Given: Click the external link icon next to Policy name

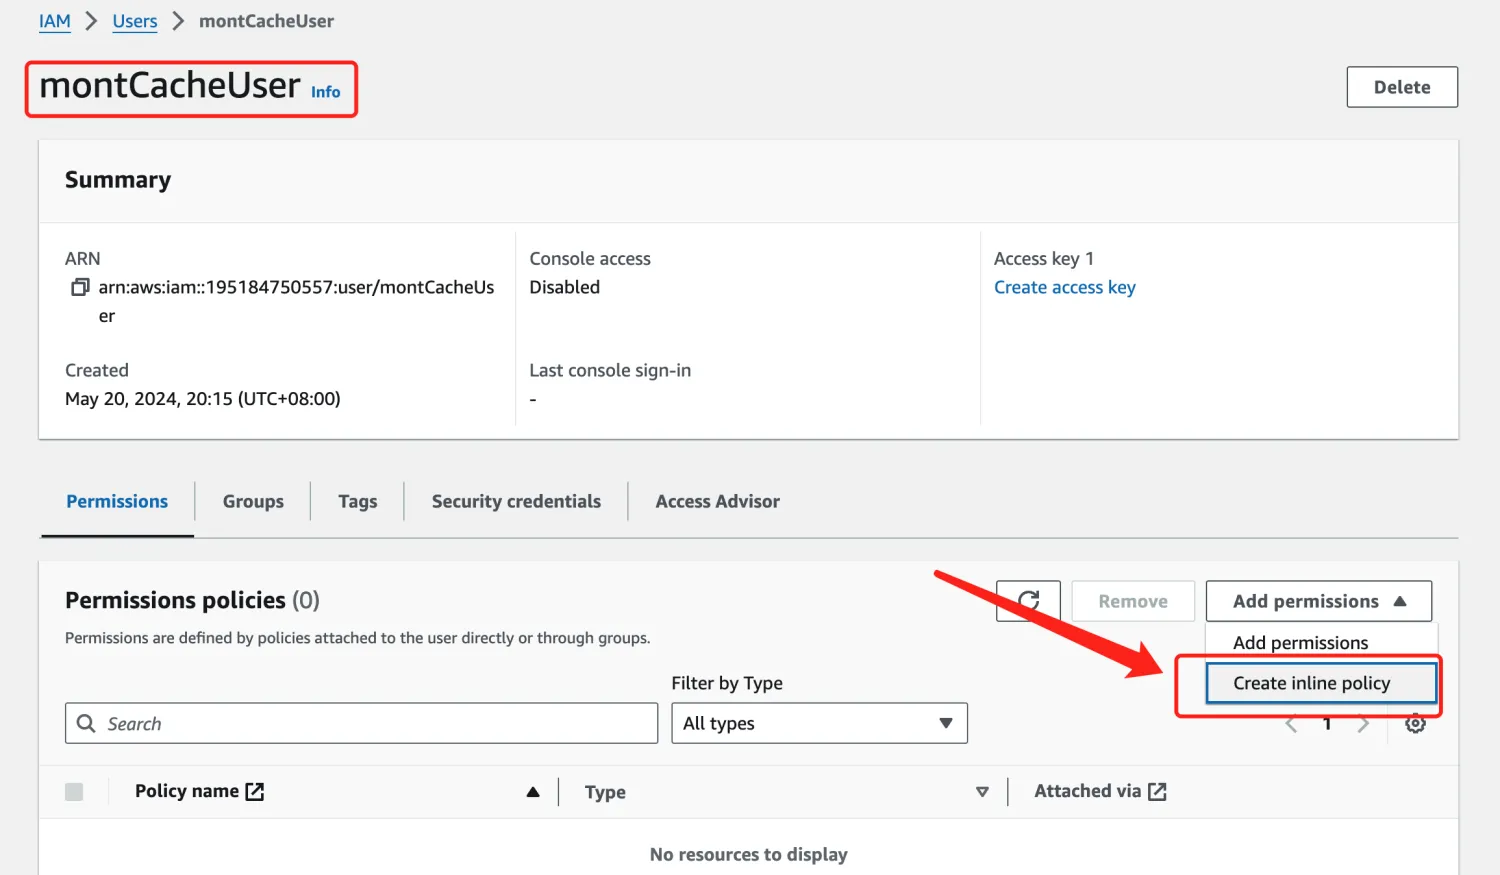Looking at the screenshot, I should click(x=255, y=791).
